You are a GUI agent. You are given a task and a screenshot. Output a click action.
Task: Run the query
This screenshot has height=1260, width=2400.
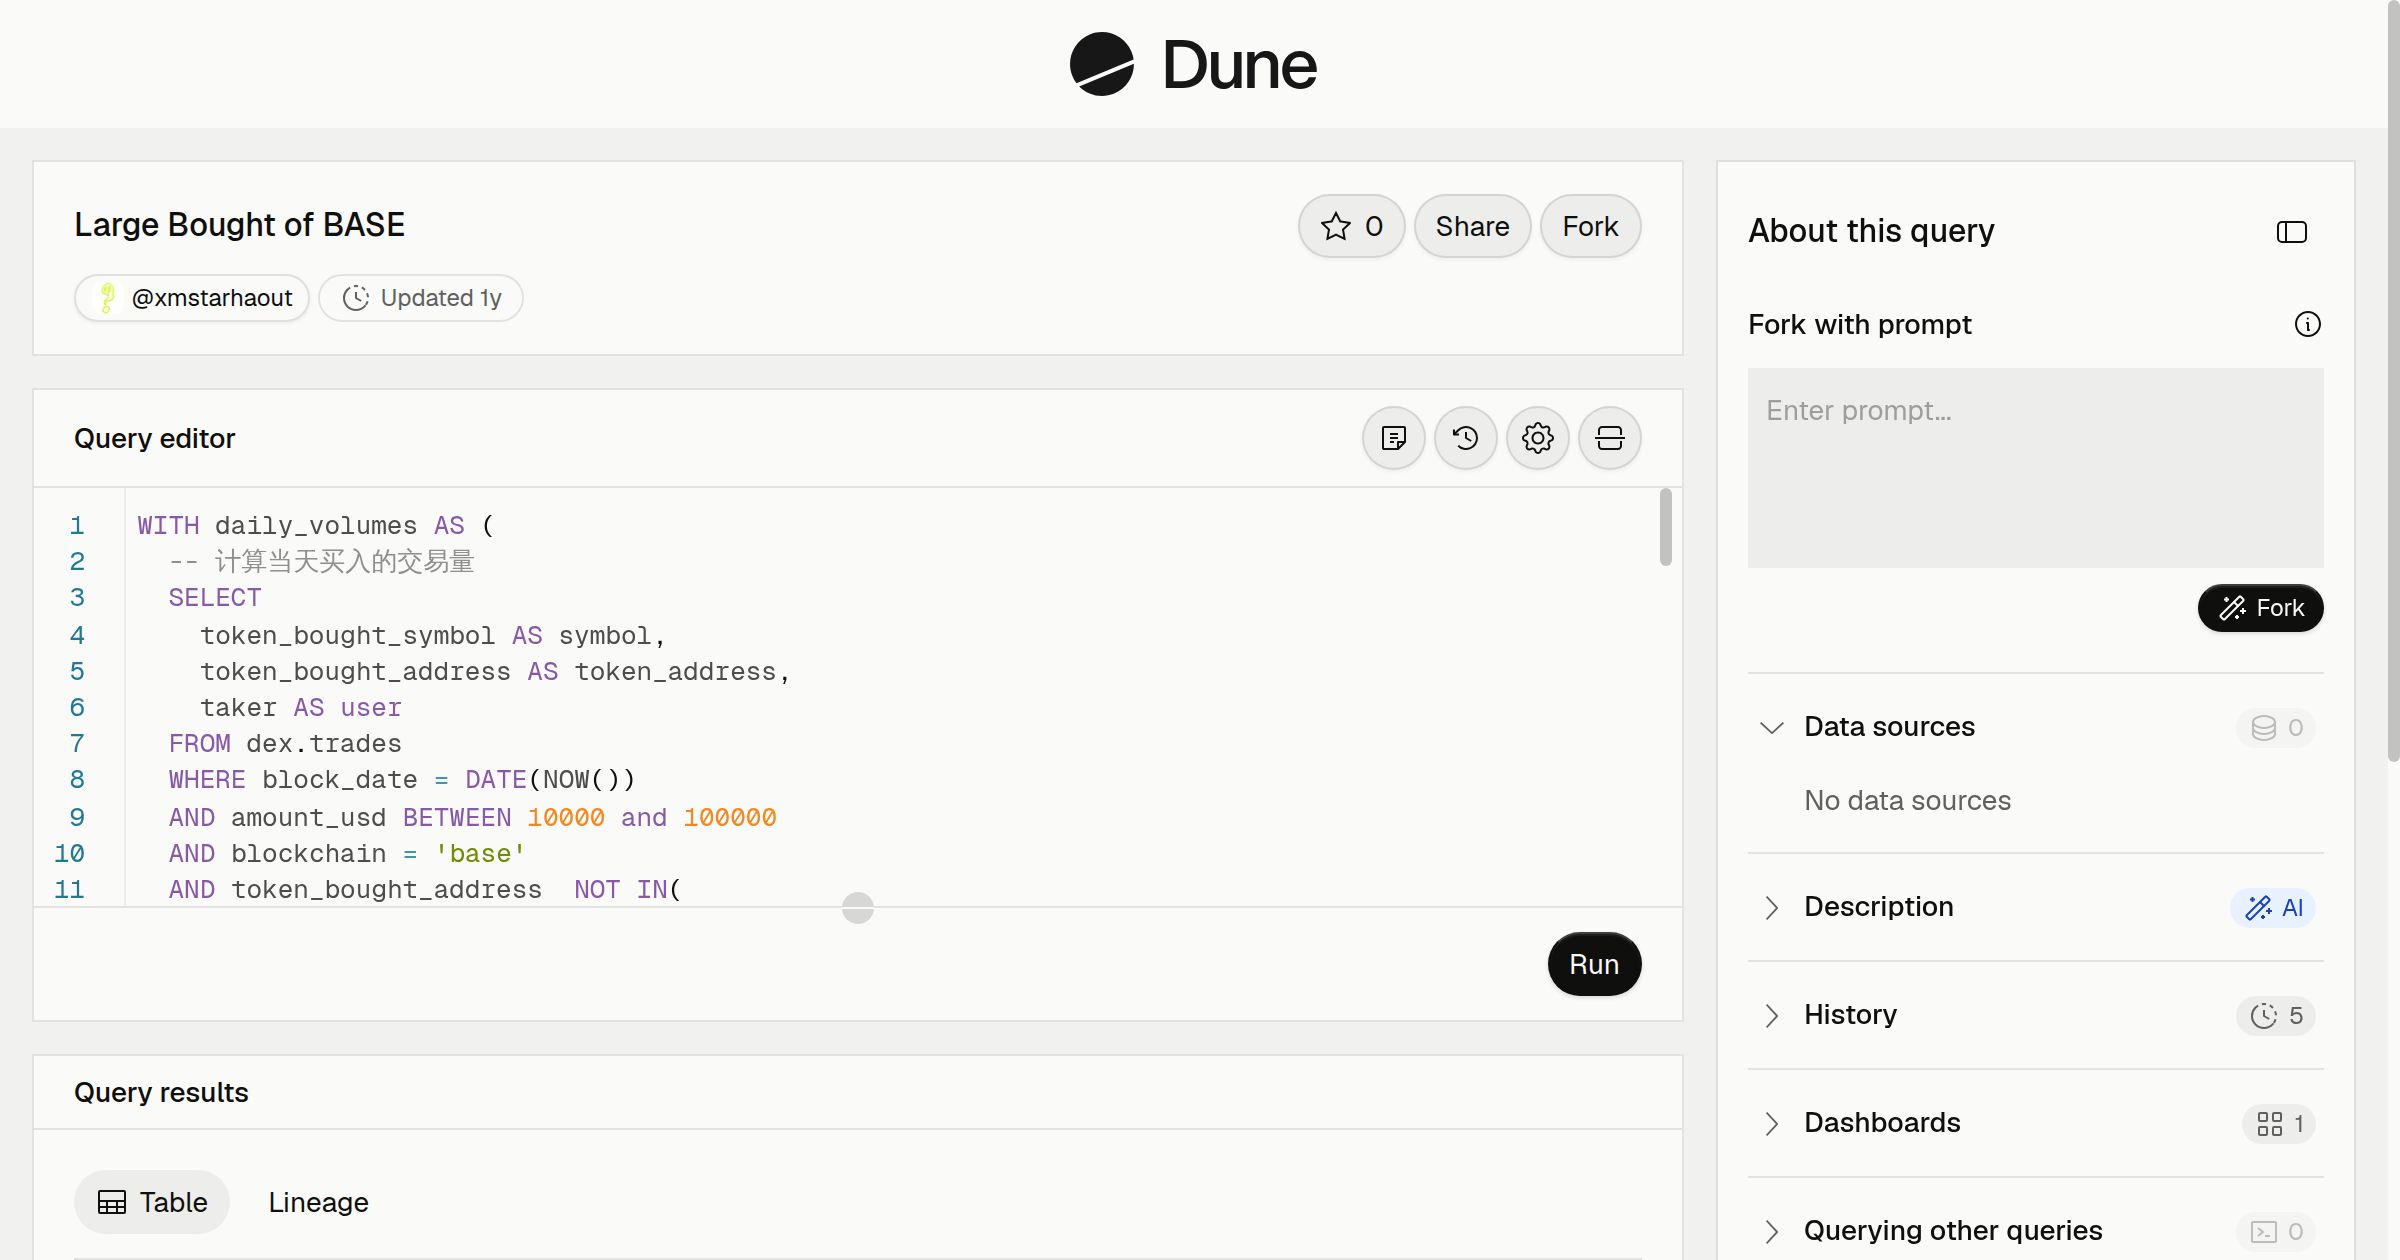[x=1594, y=964]
